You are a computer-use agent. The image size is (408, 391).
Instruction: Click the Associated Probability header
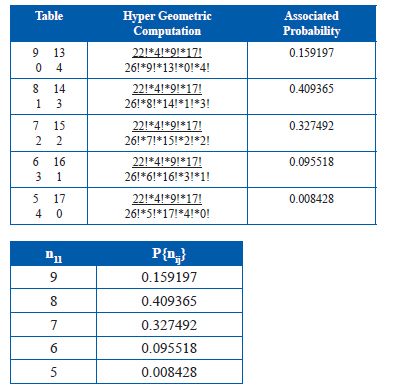(x=312, y=23)
